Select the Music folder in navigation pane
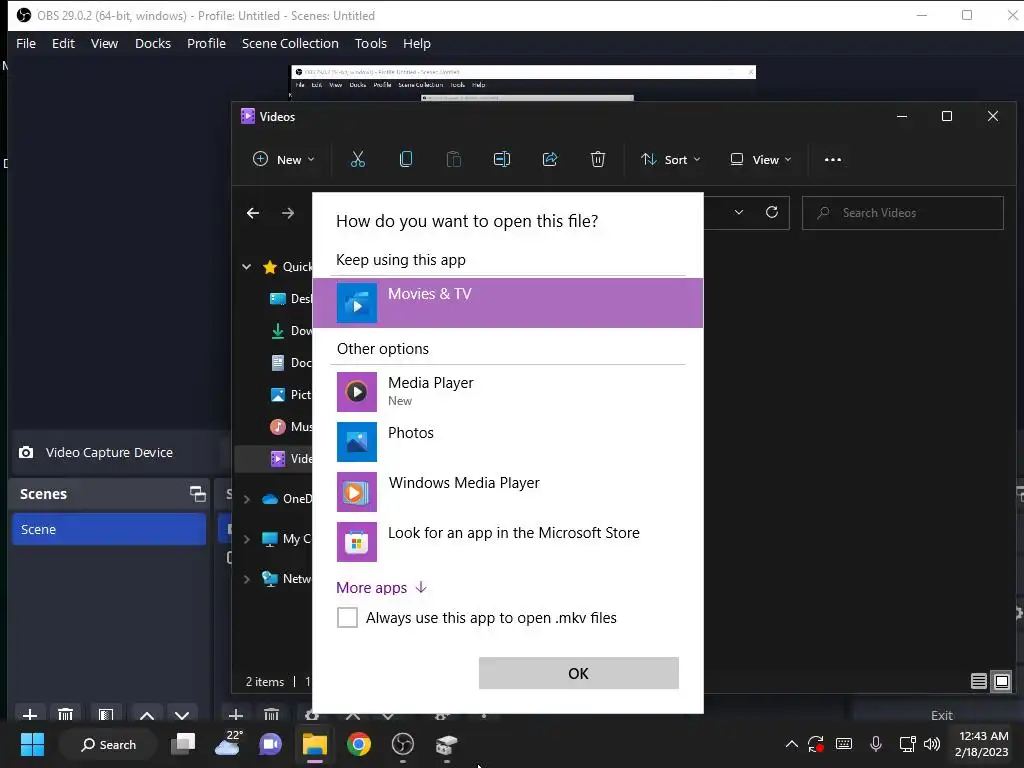The width and height of the screenshot is (1024, 768). point(291,426)
